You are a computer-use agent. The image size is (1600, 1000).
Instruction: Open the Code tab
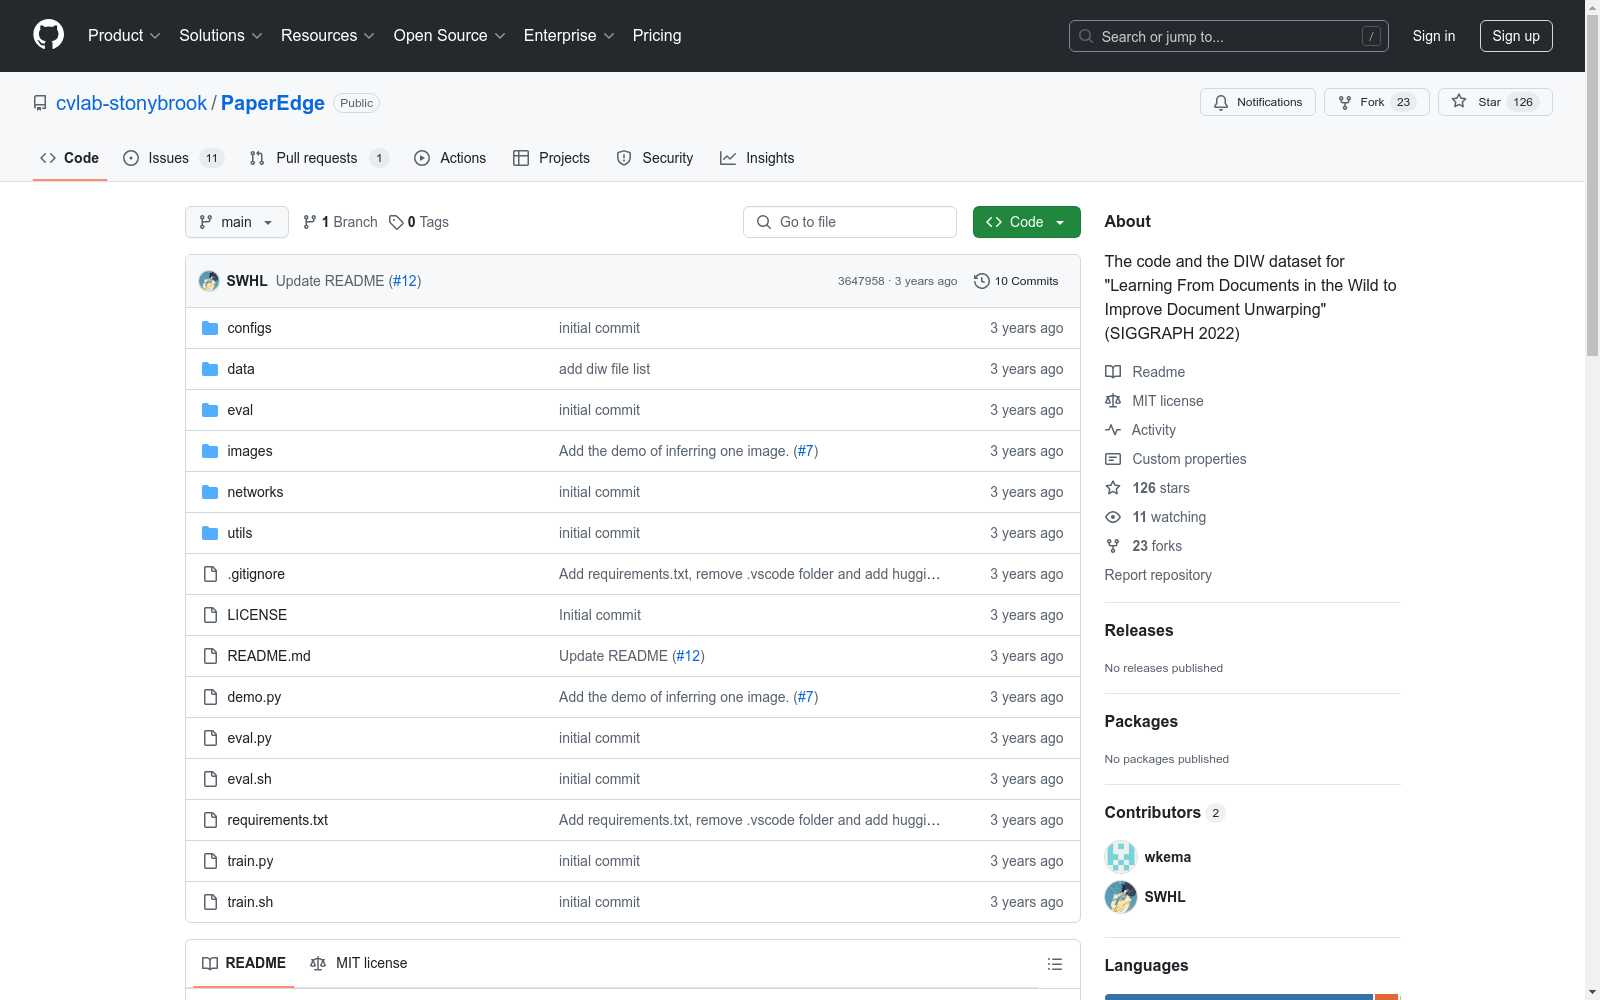[70, 158]
